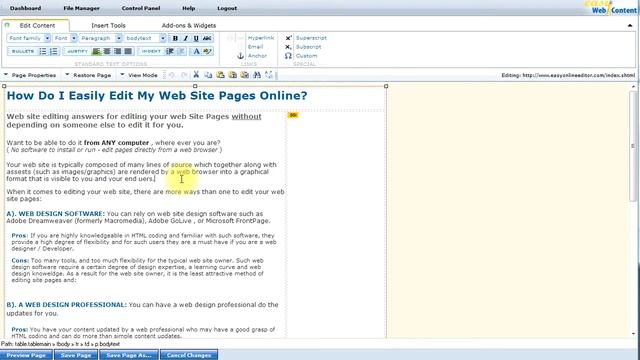Click the first paste icon
This screenshot has width=640, height=360.
coord(220,75)
